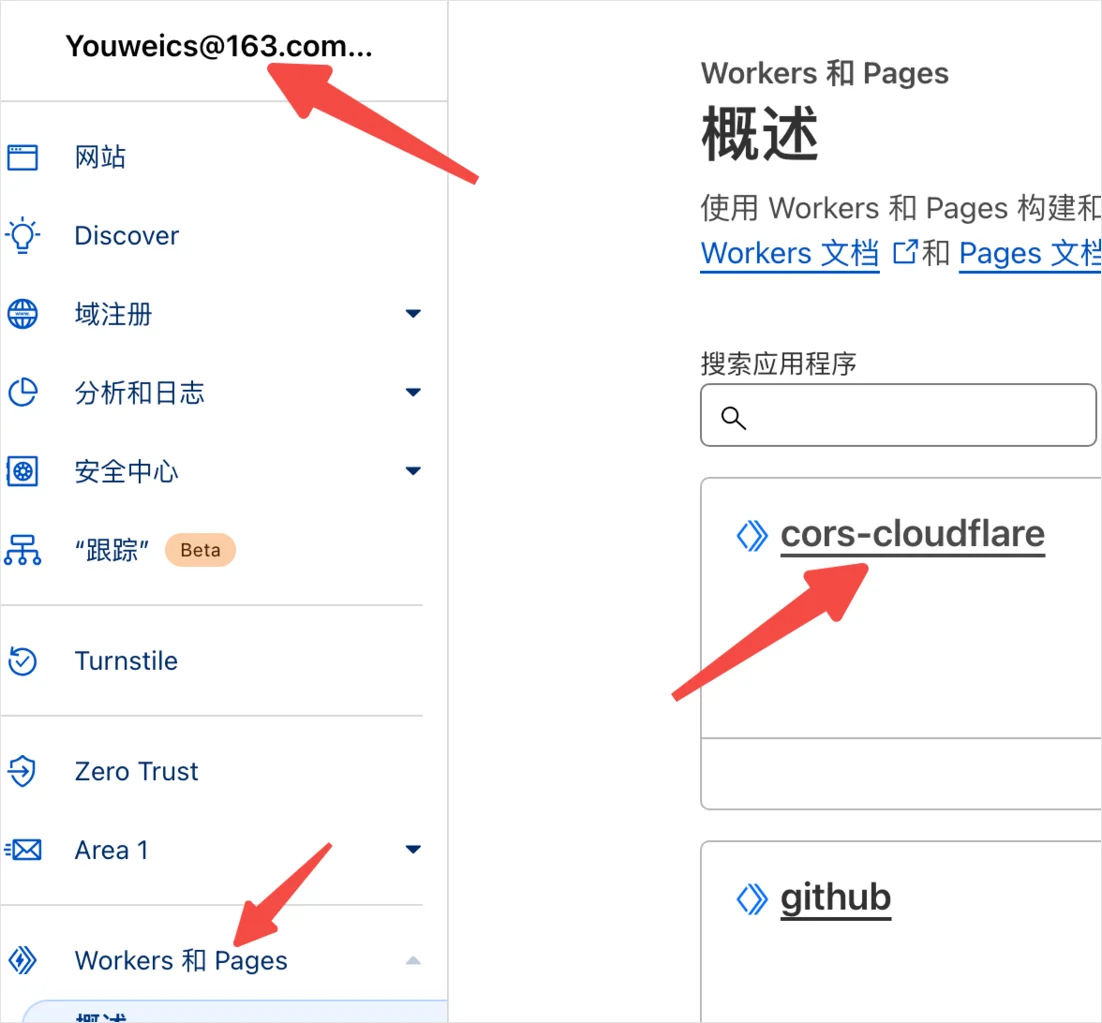Viewport: 1102px width, 1023px height.
Task: Click the Area 1 envelope icon
Action: click(x=22, y=850)
